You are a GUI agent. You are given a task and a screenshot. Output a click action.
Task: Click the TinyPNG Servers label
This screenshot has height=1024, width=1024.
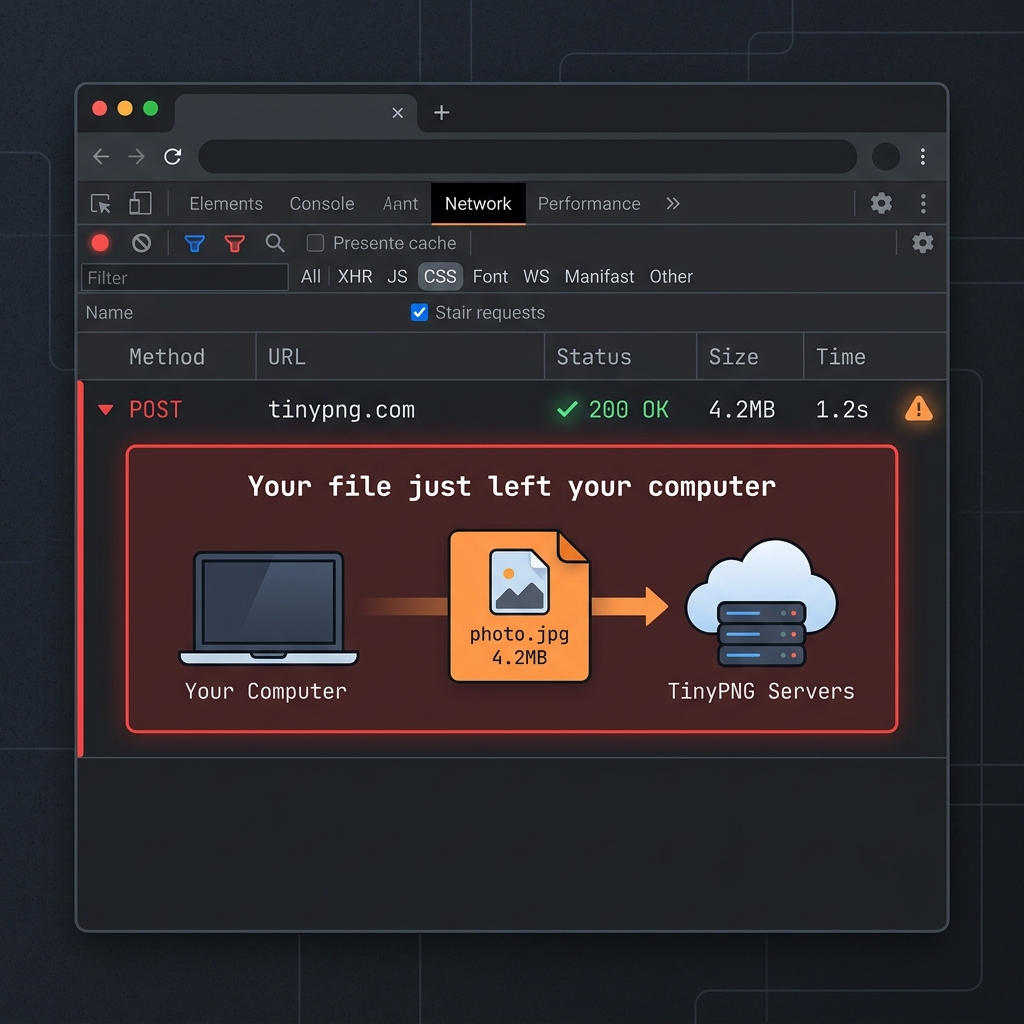(x=761, y=691)
